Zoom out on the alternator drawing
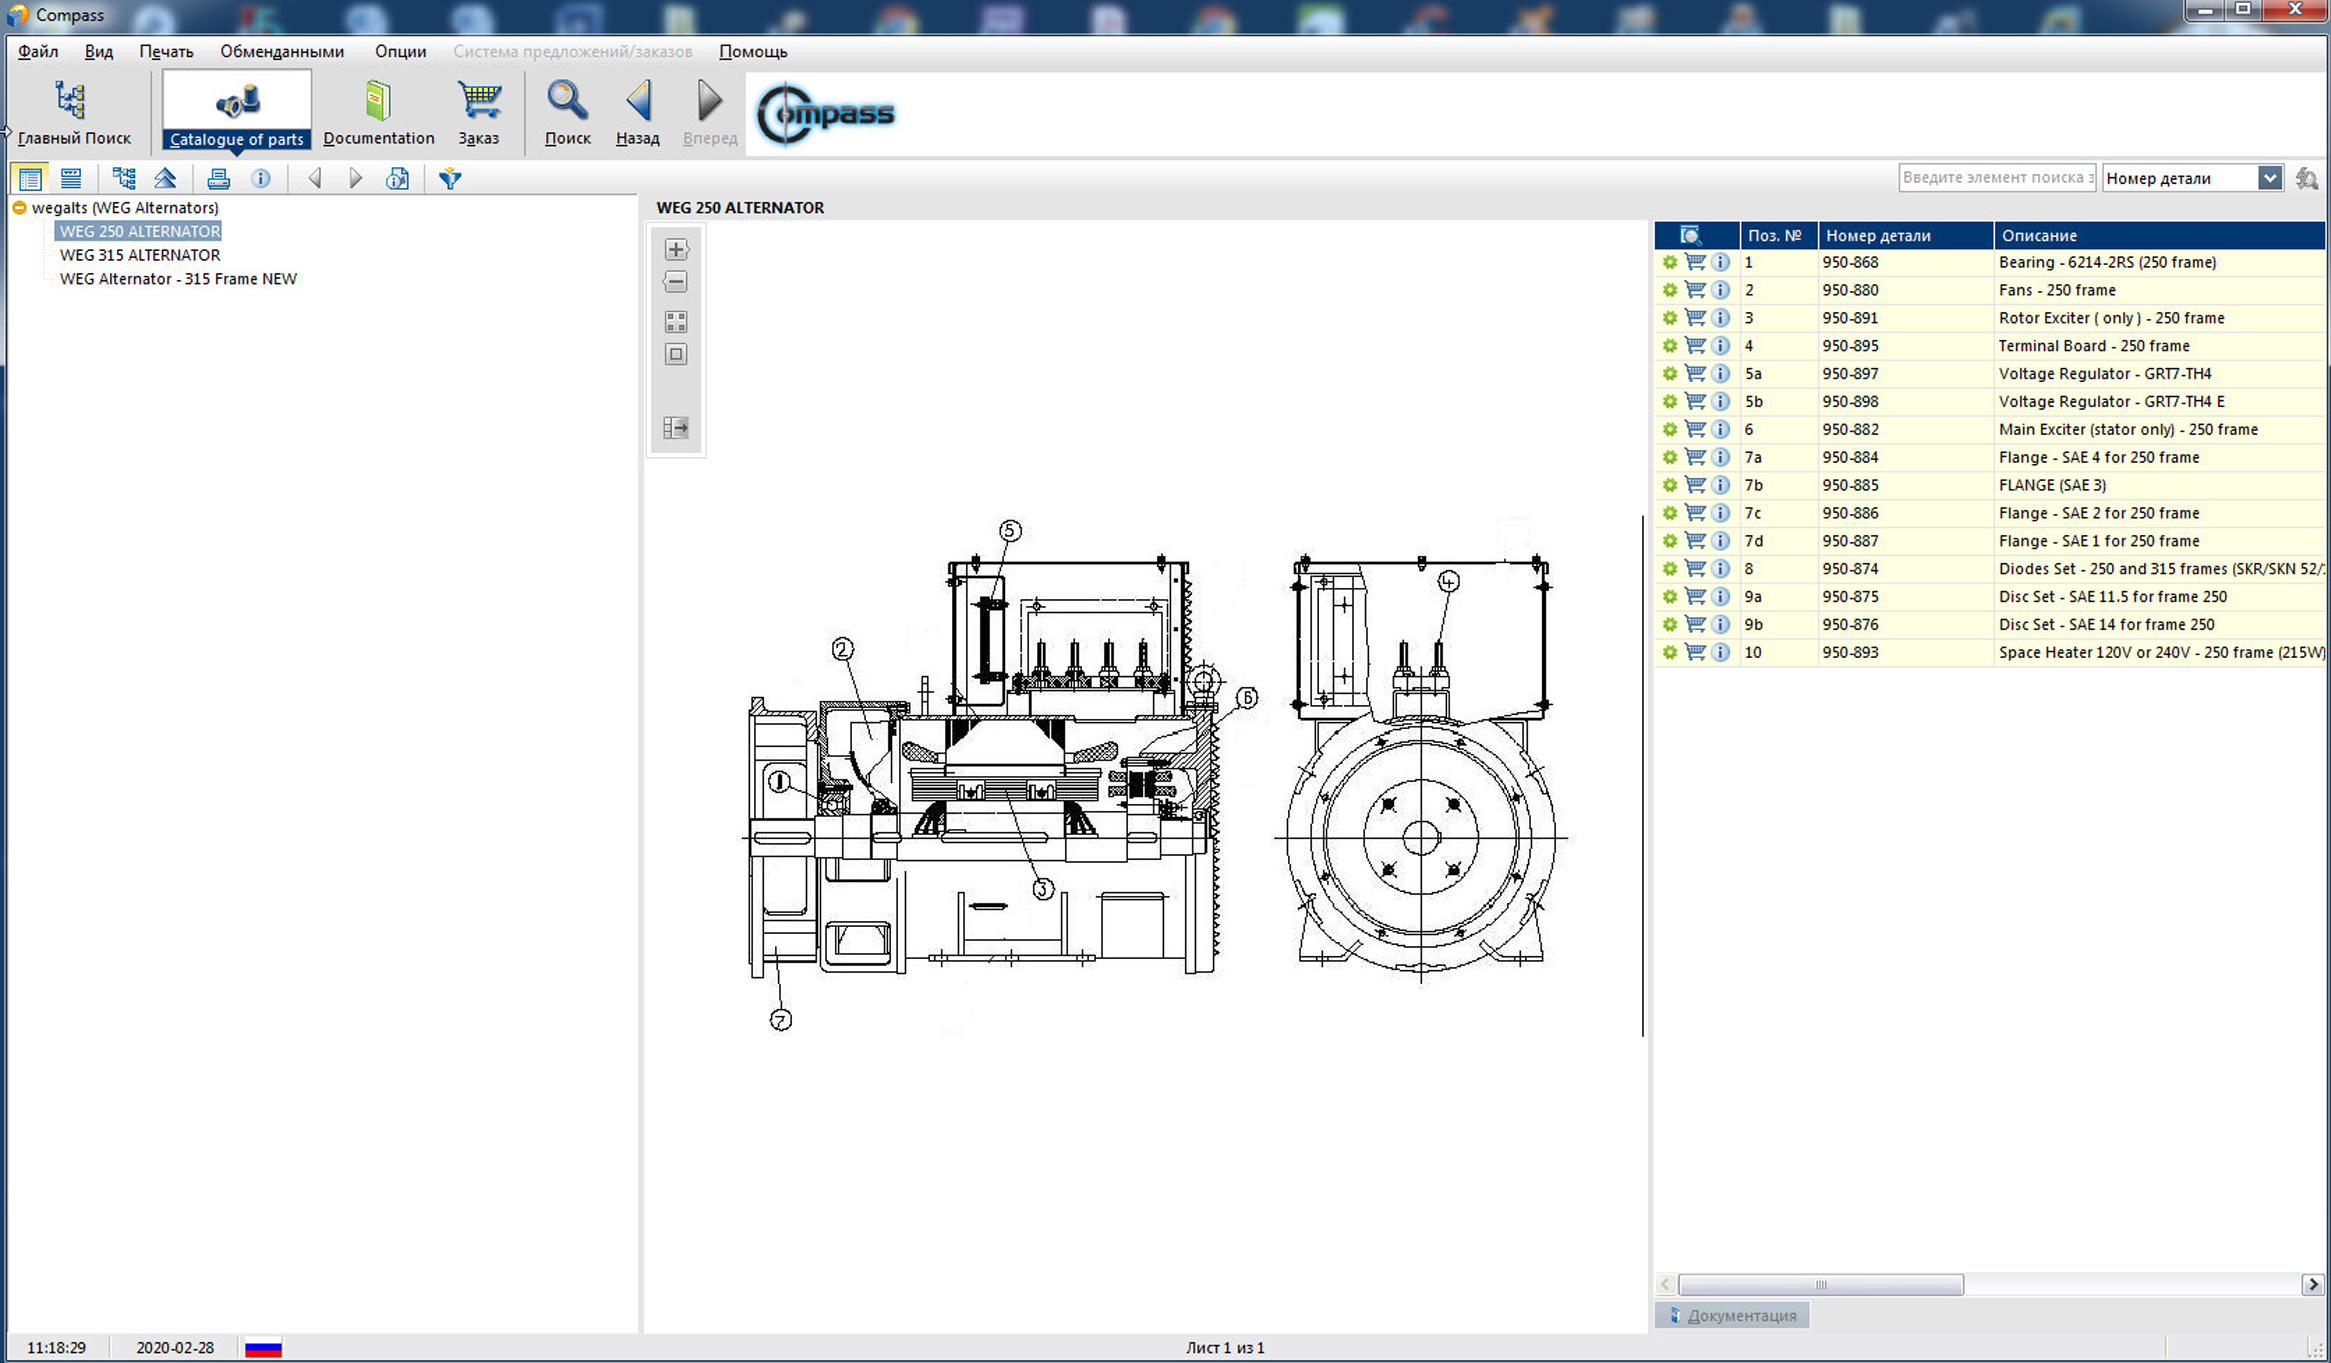Image resolution: width=2331 pixels, height=1363 pixels. click(676, 282)
